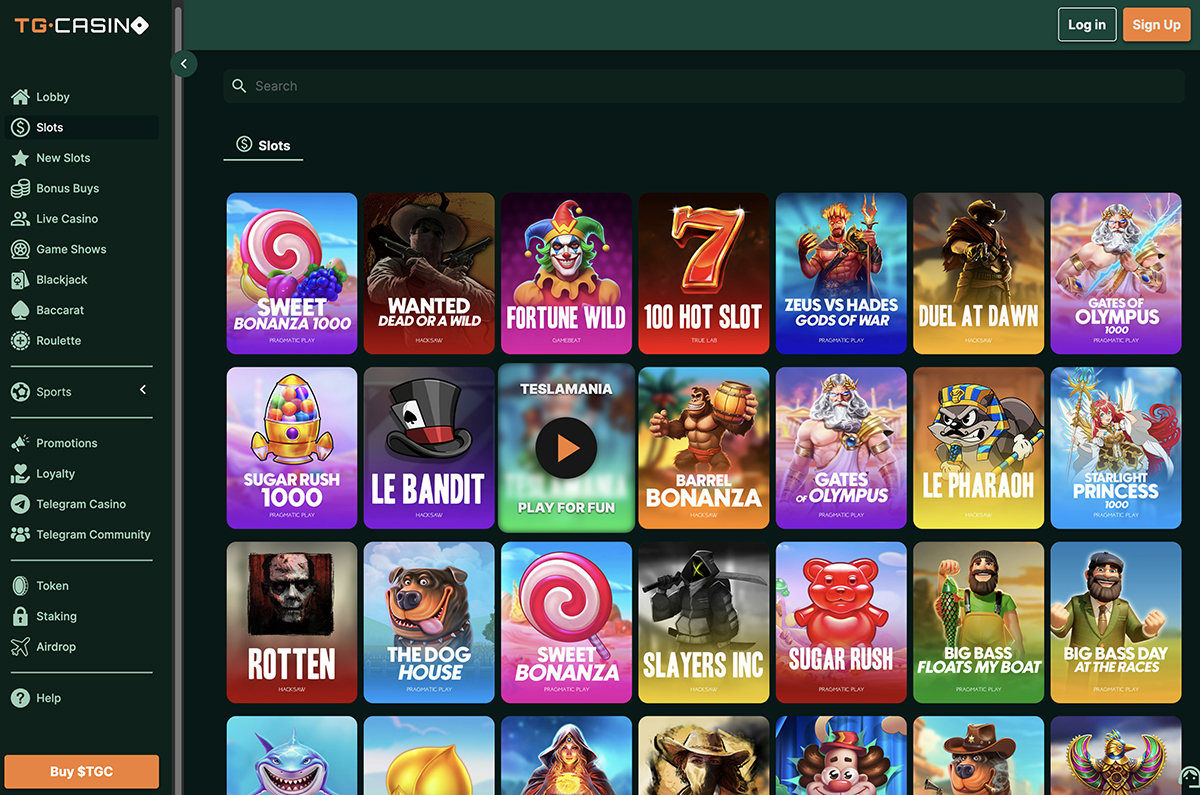
Task: Open the Live Casino menu item
Action: [x=66, y=219]
